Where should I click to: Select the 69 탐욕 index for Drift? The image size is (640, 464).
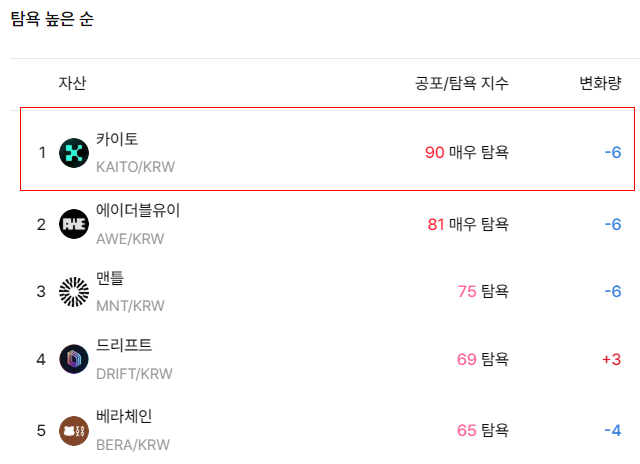point(483,360)
